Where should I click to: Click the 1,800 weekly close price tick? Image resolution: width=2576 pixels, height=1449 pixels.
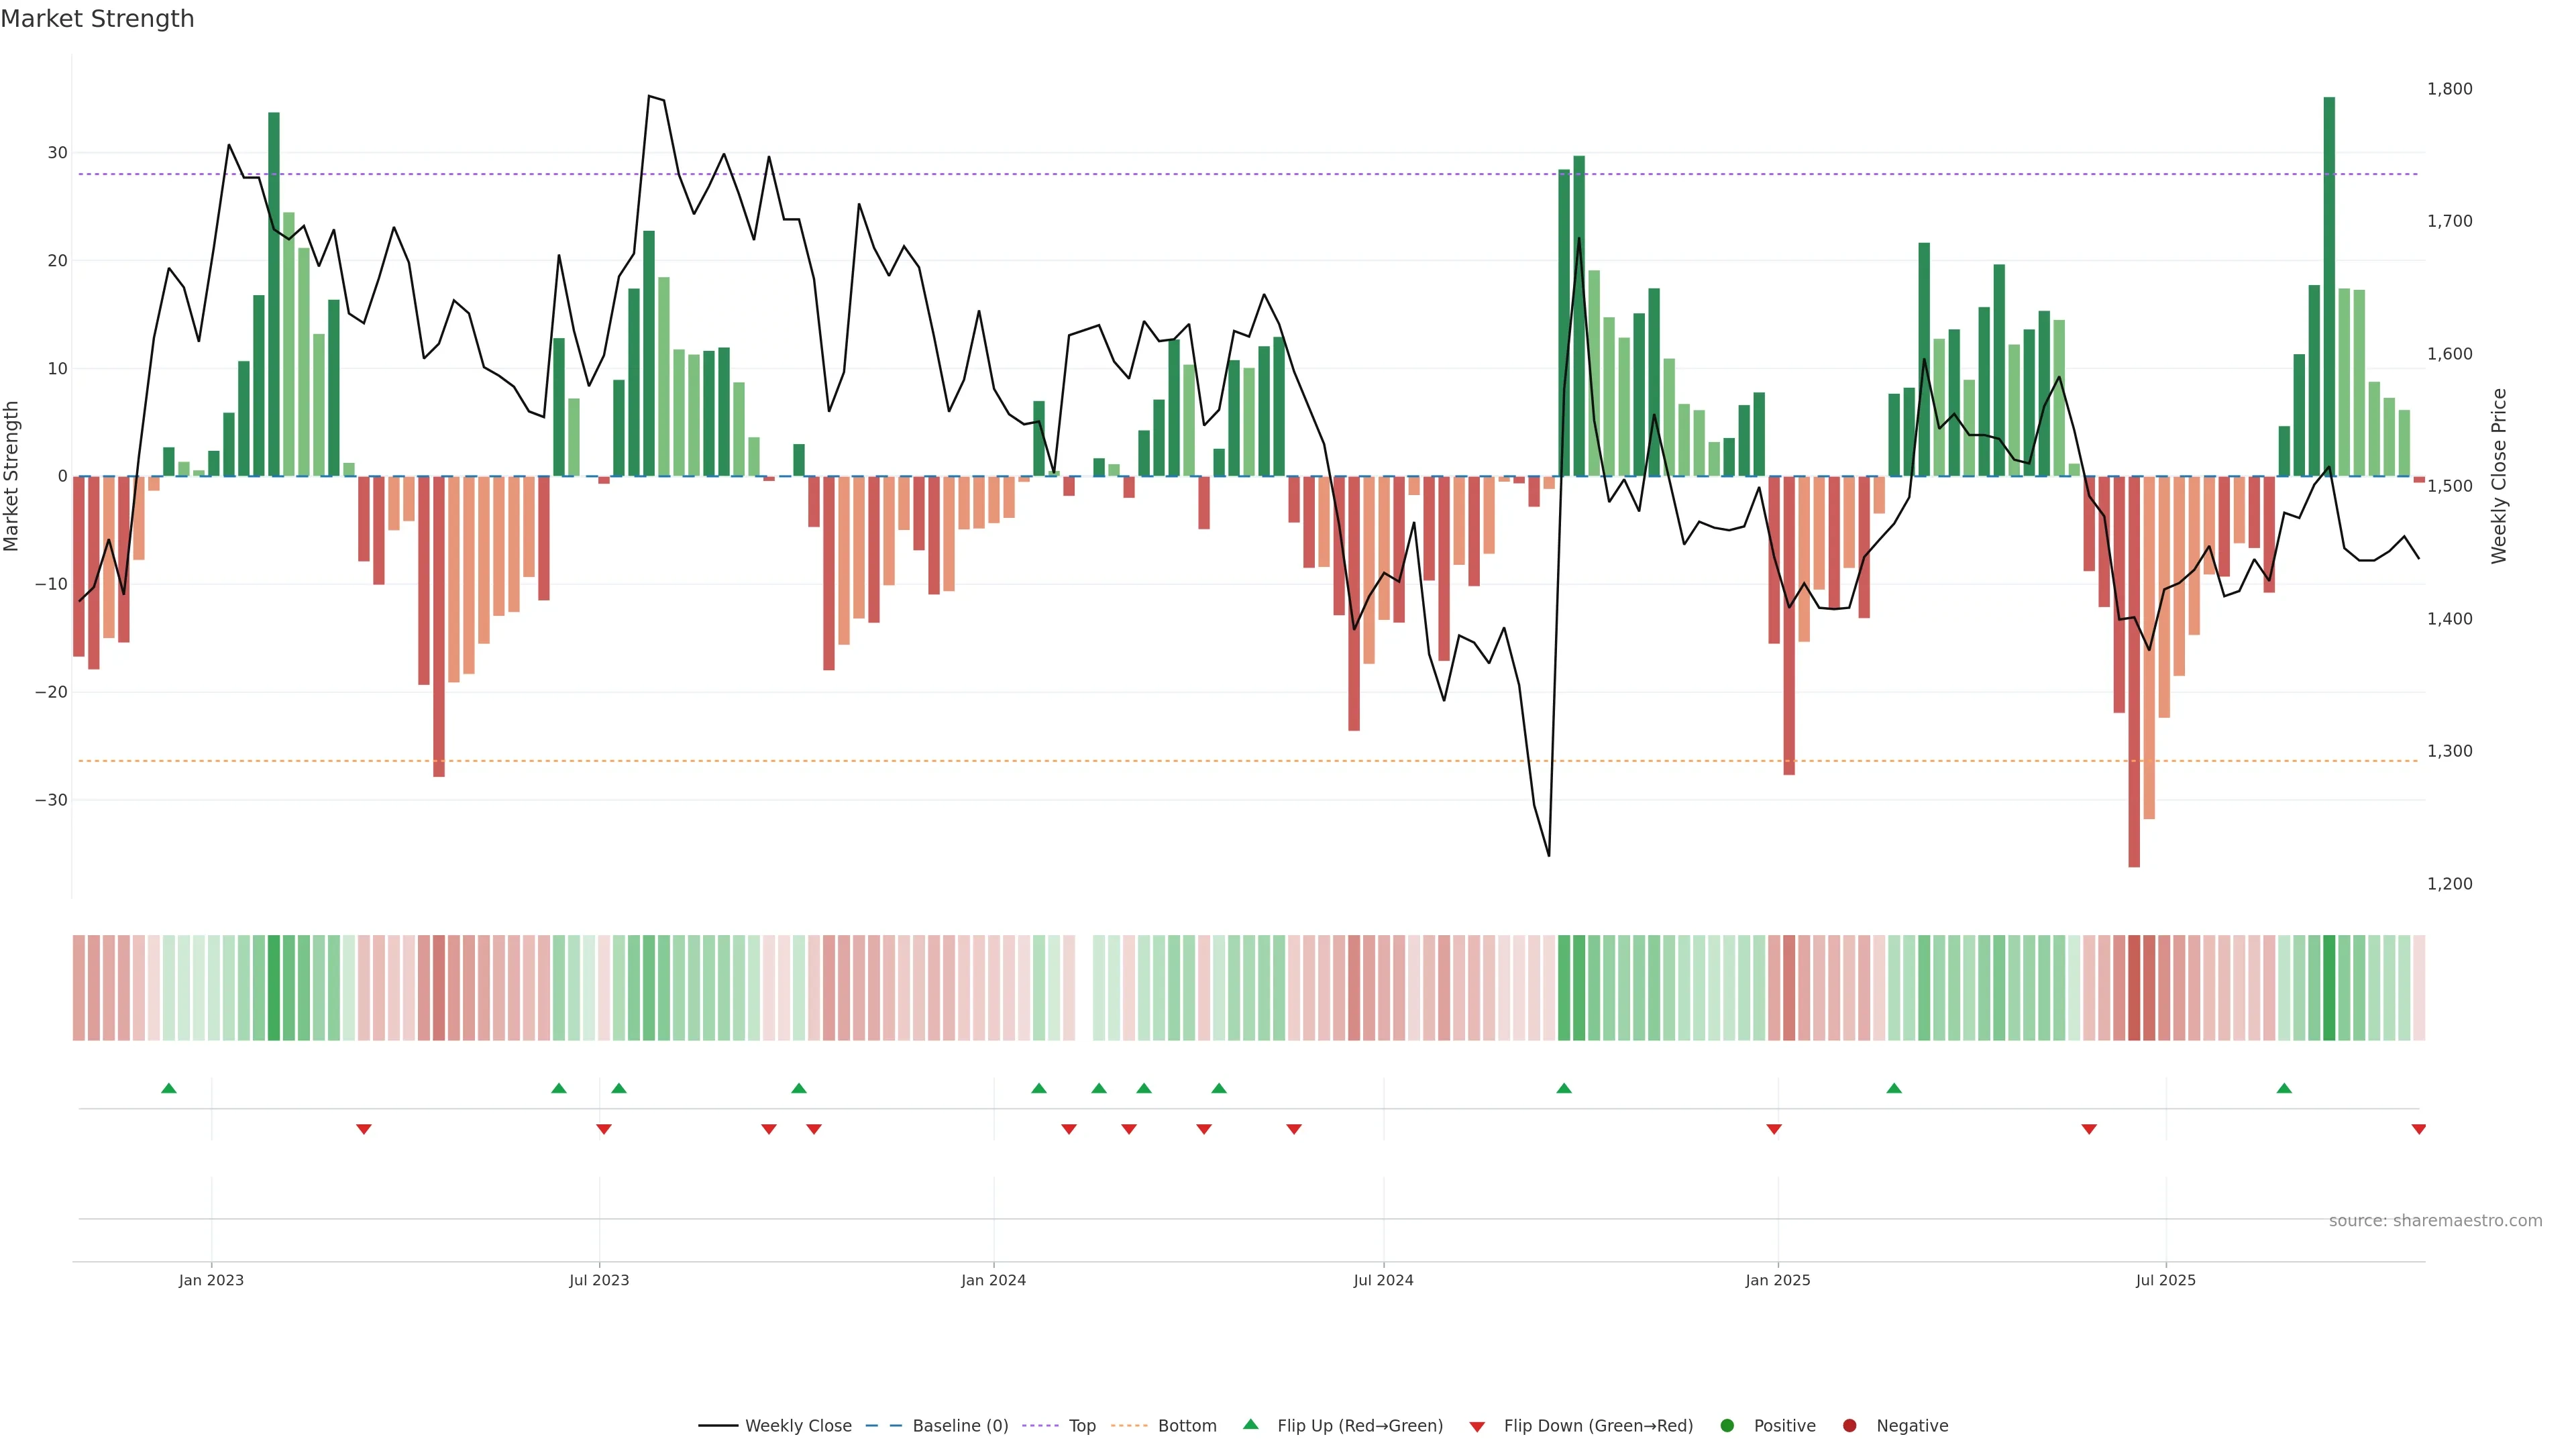(x=2449, y=89)
